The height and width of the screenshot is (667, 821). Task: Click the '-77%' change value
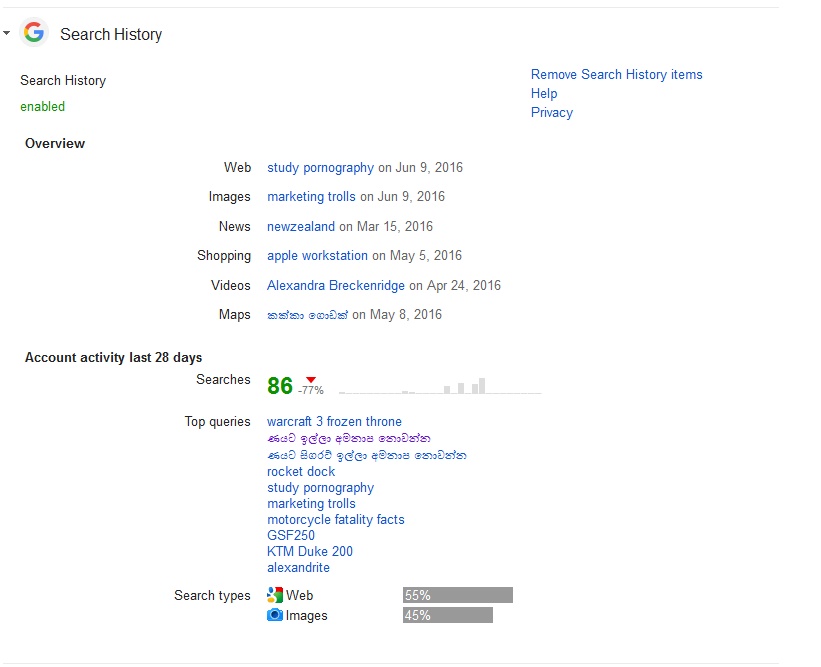pos(311,390)
